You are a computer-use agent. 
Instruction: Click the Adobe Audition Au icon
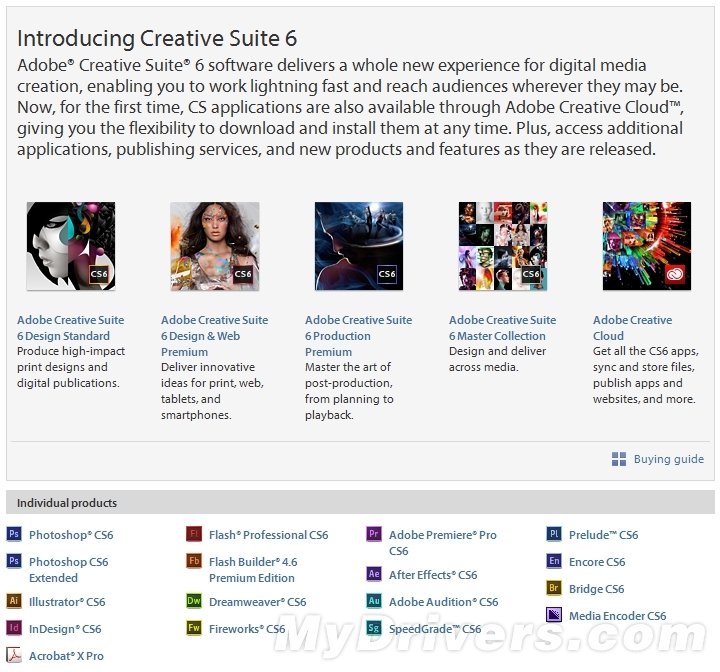tap(374, 601)
